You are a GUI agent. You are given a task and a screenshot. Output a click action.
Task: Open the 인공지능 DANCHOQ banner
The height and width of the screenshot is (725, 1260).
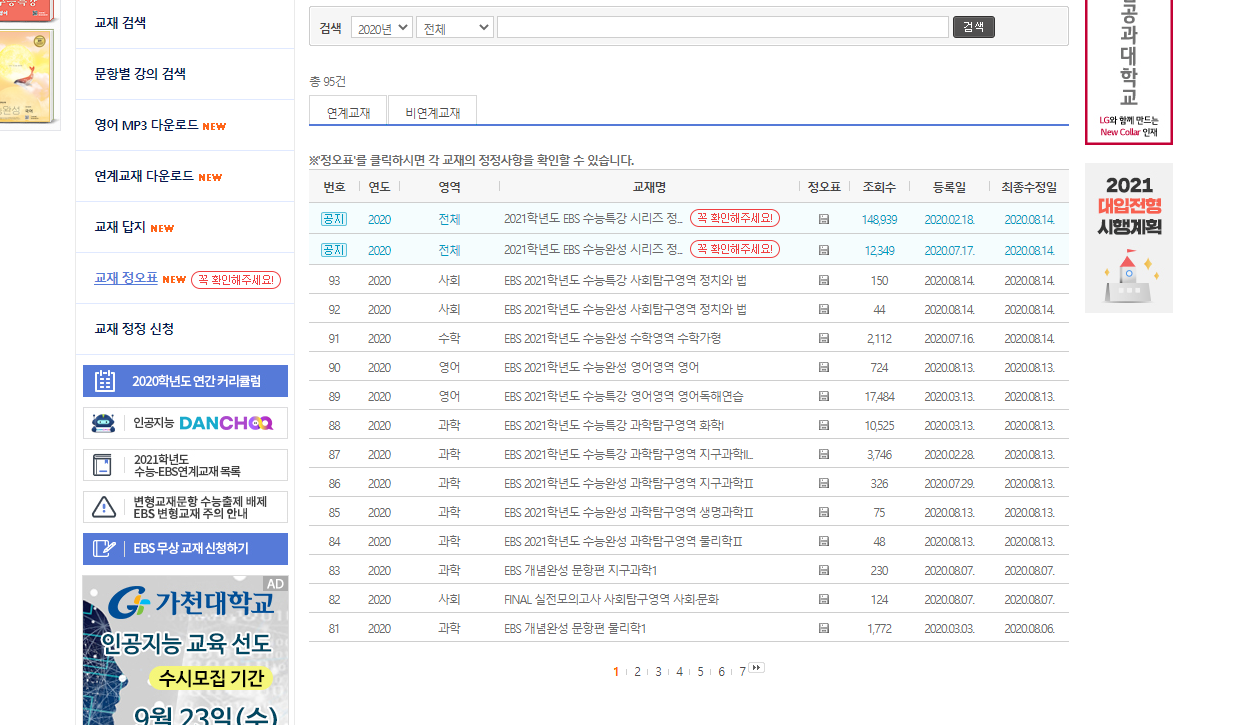click(185, 423)
